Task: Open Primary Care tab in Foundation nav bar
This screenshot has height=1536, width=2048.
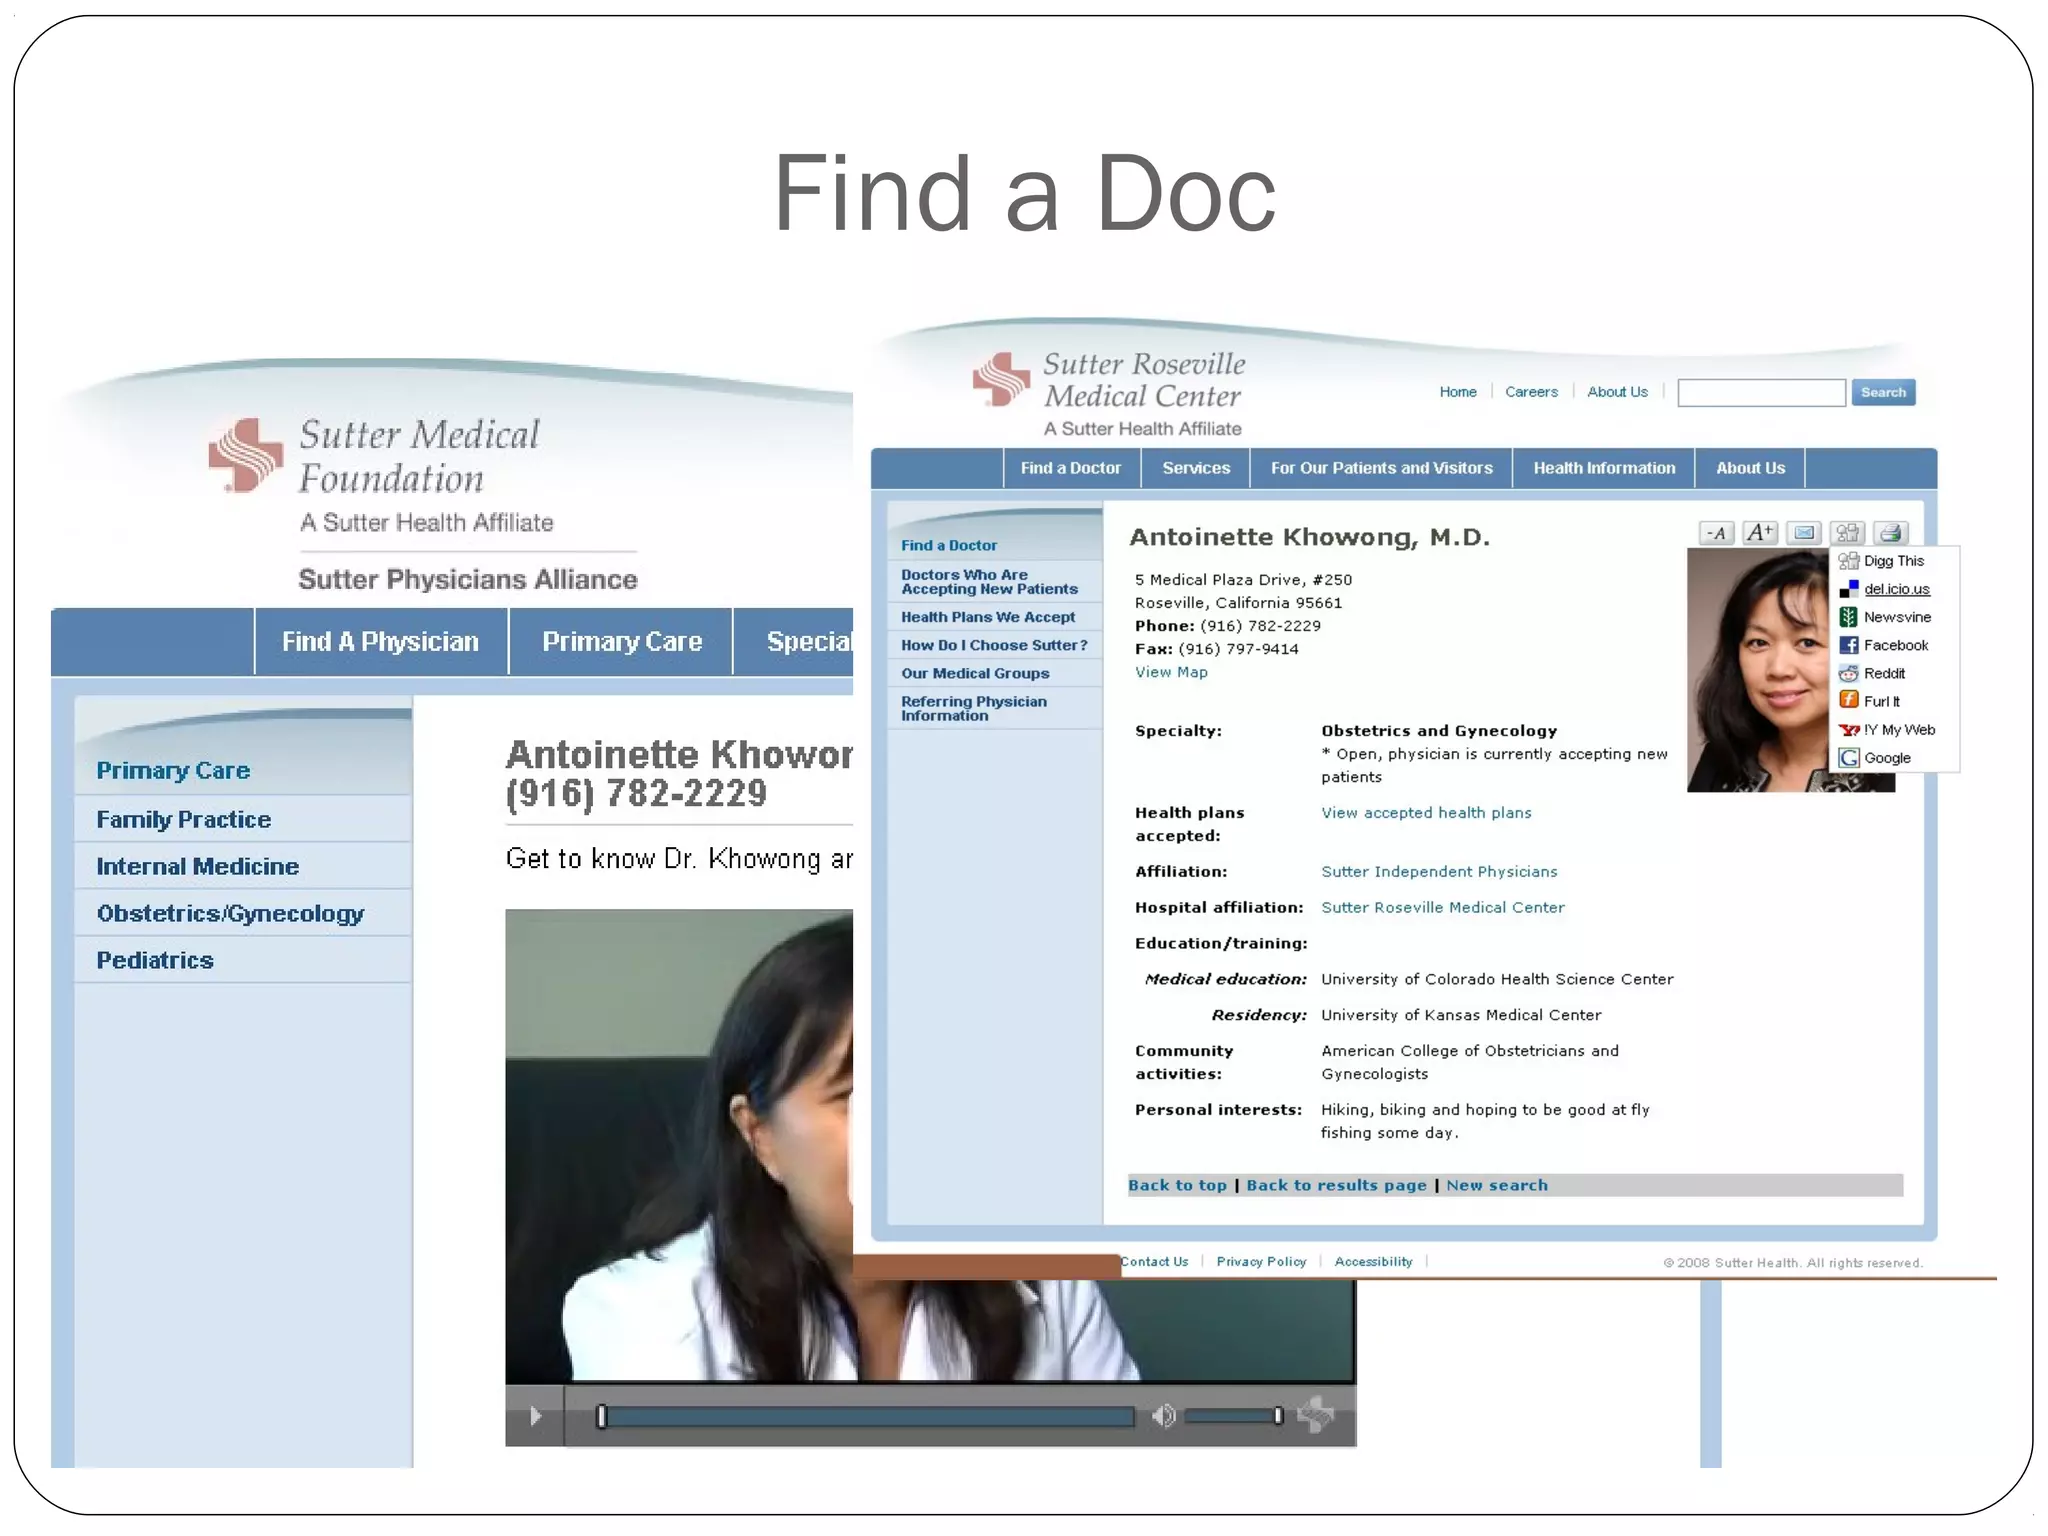Action: (x=622, y=642)
